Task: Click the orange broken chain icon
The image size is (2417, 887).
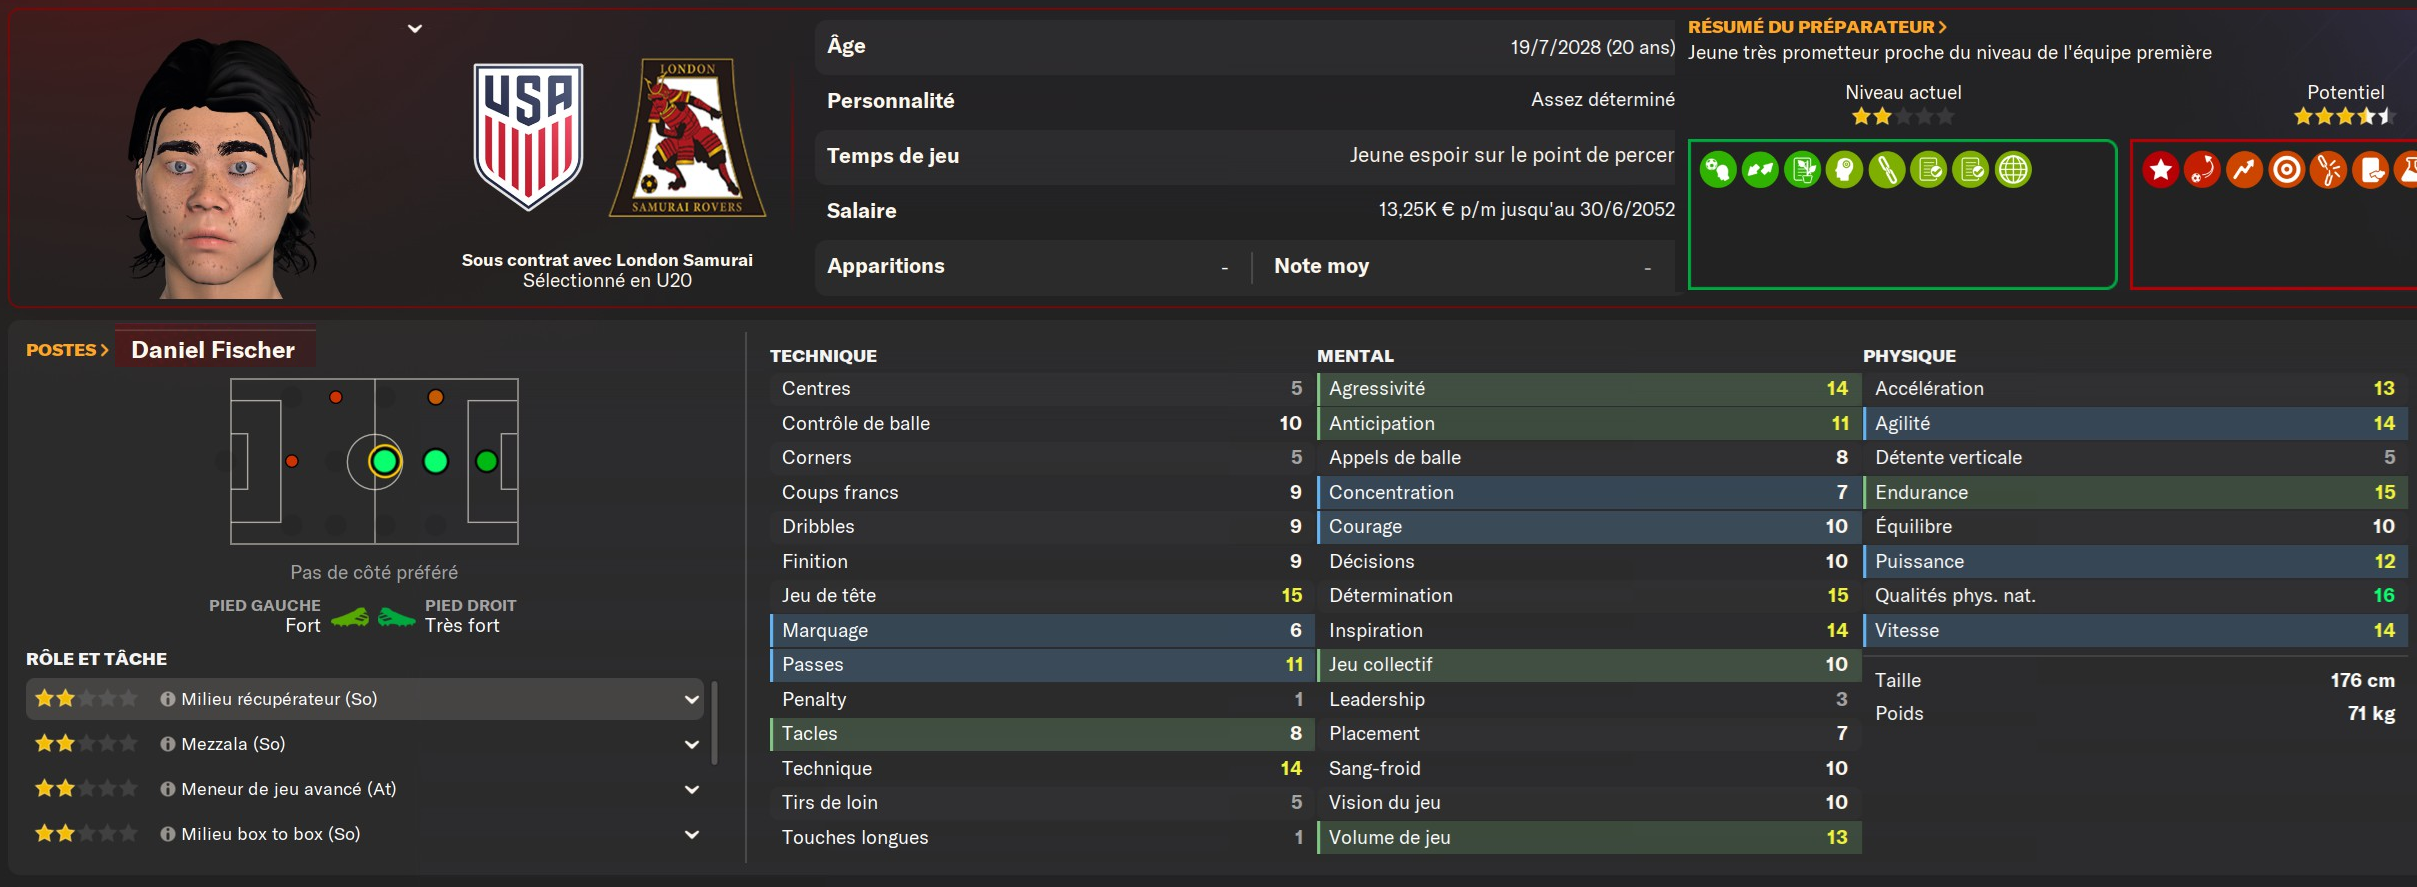Action: click(x=2328, y=170)
